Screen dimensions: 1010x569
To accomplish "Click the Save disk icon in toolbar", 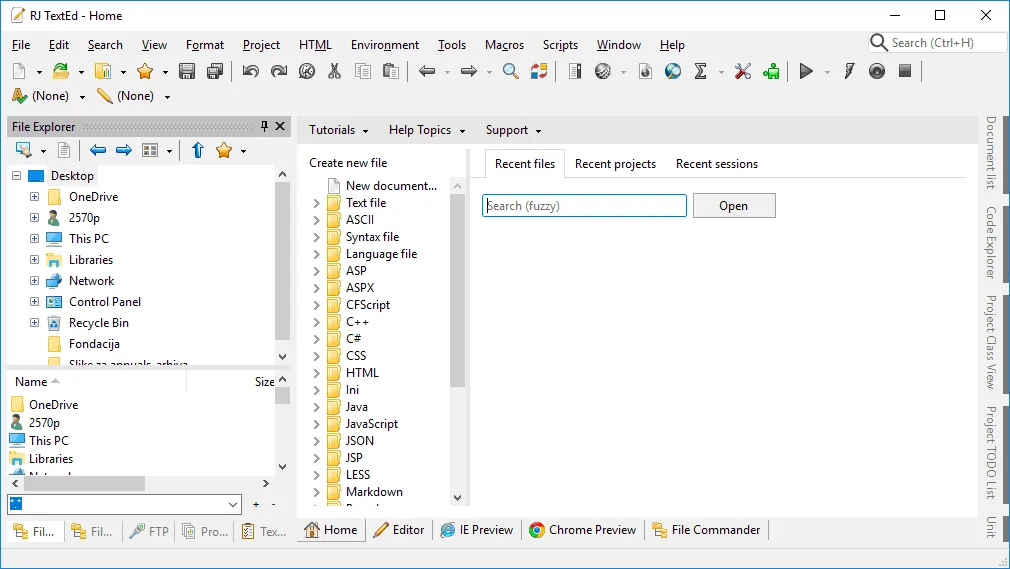I will [187, 71].
